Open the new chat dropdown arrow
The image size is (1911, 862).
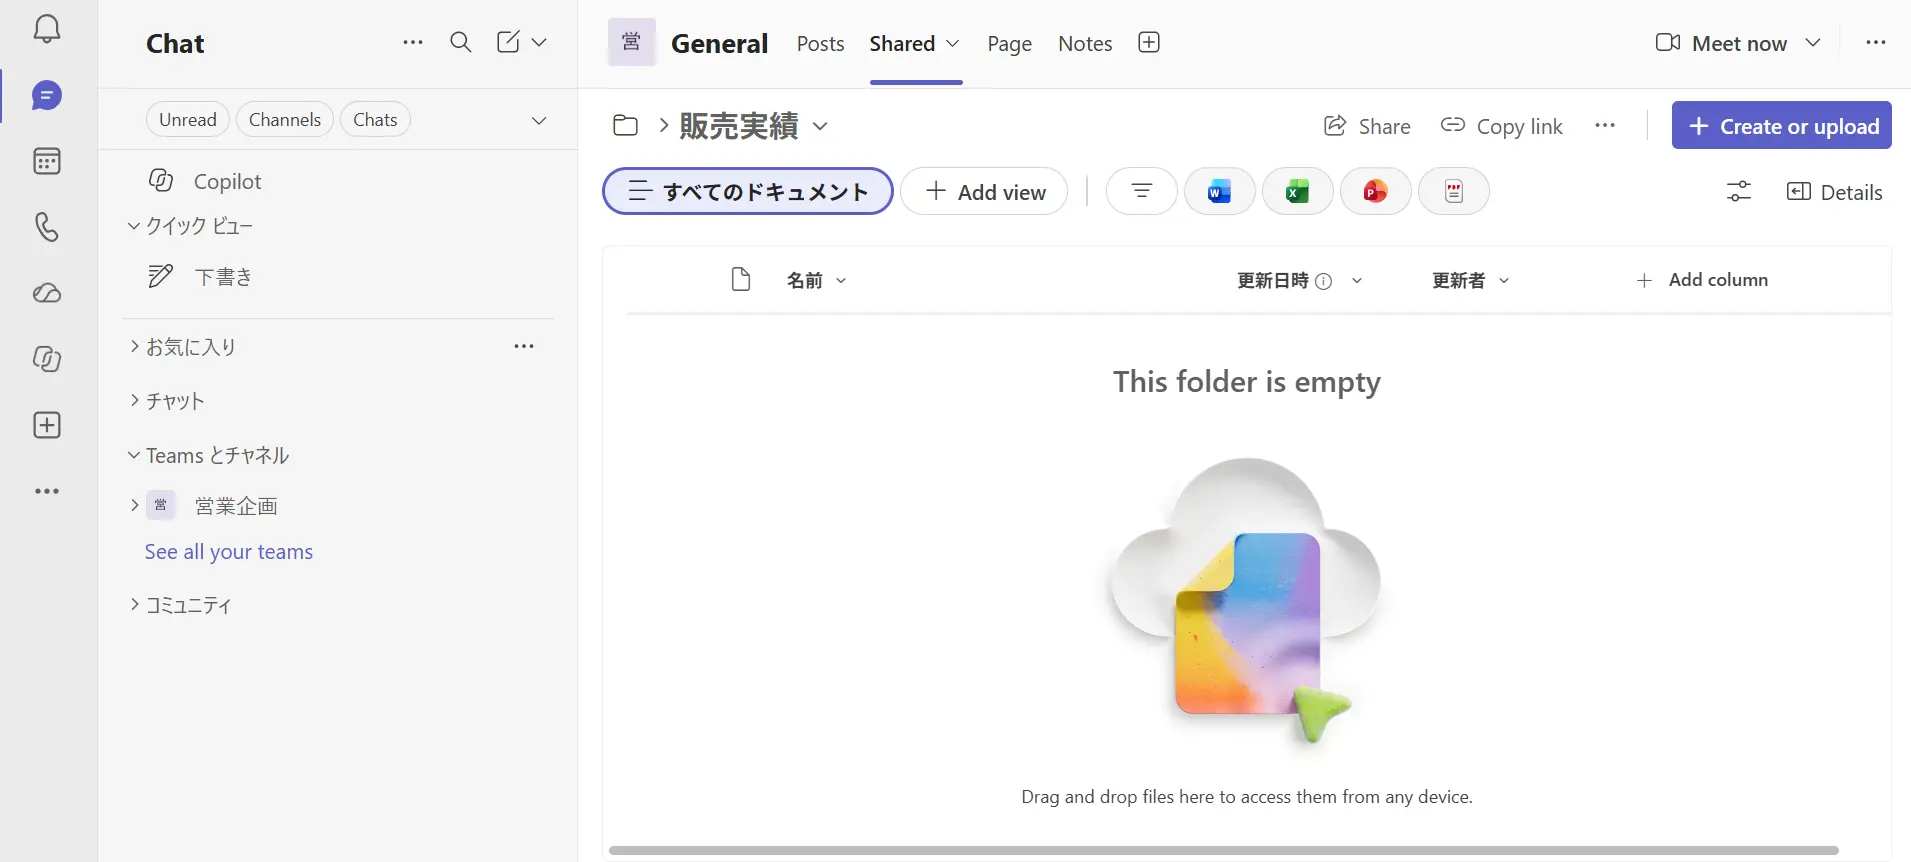click(x=539, y=42)
